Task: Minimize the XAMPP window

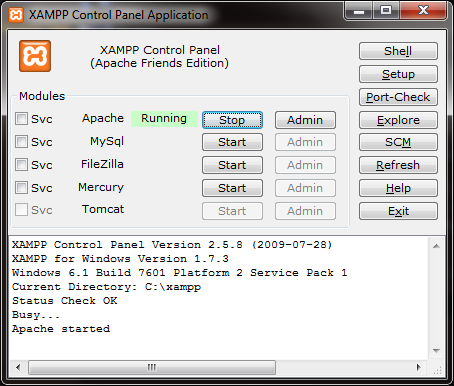Action: coord(359,11)
